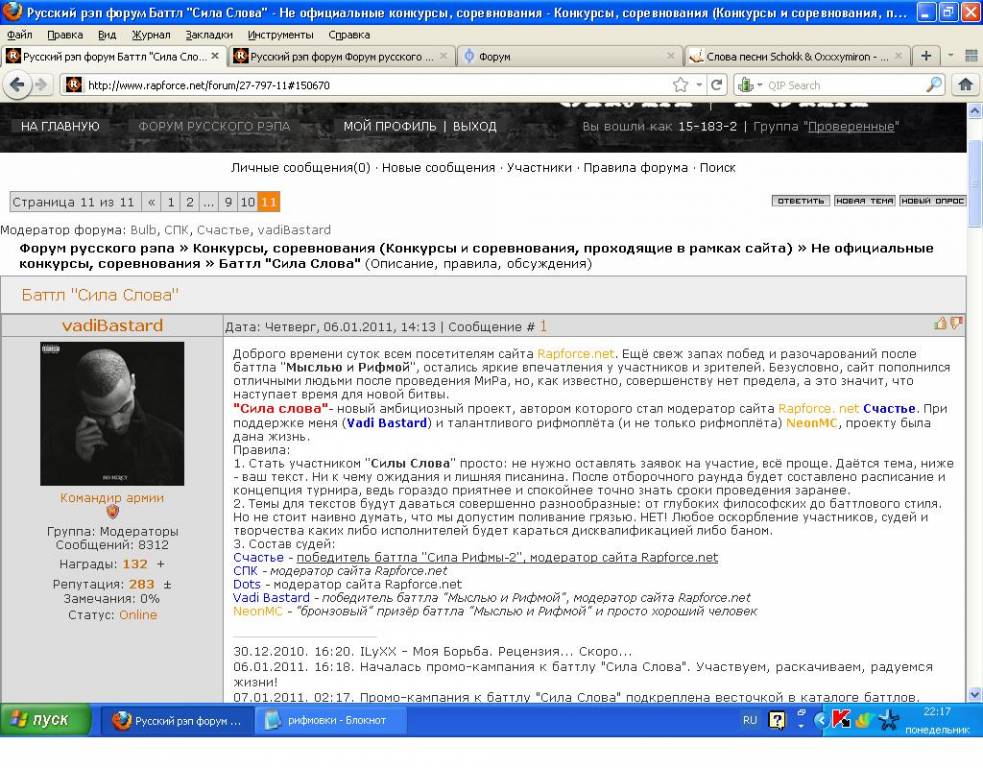Switch to the Форум русского... browser tab
The width and height of the screenshot is (983, 768).
(342, 56)
